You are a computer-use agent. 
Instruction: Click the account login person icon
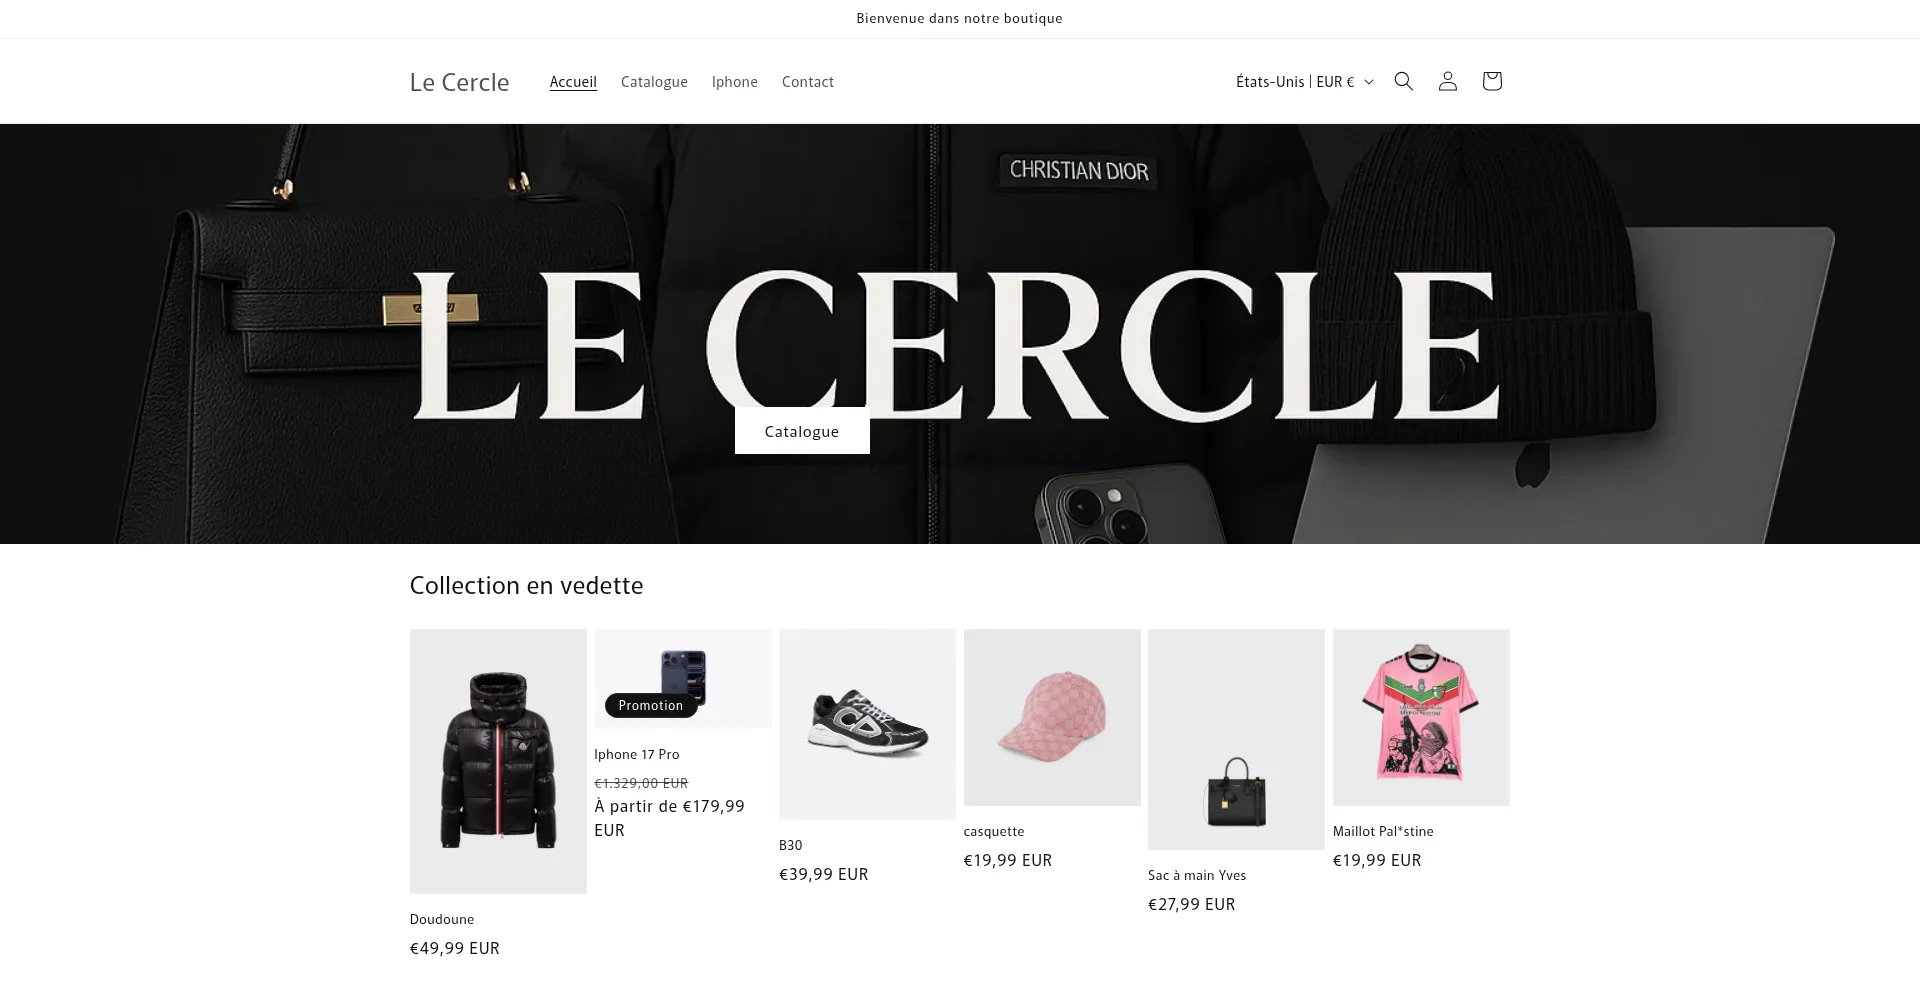pyautogui.click(x=1447, y=81)
